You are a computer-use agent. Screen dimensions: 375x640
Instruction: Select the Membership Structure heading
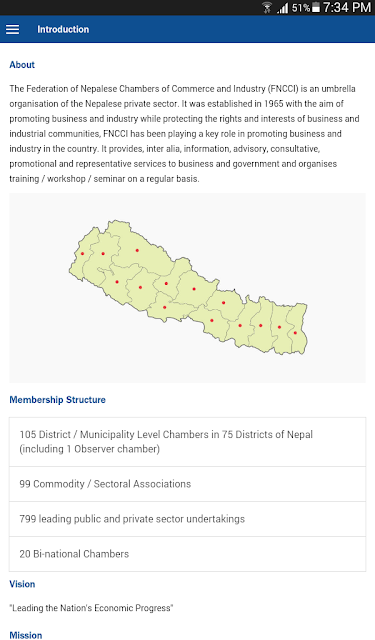point(58,400)
